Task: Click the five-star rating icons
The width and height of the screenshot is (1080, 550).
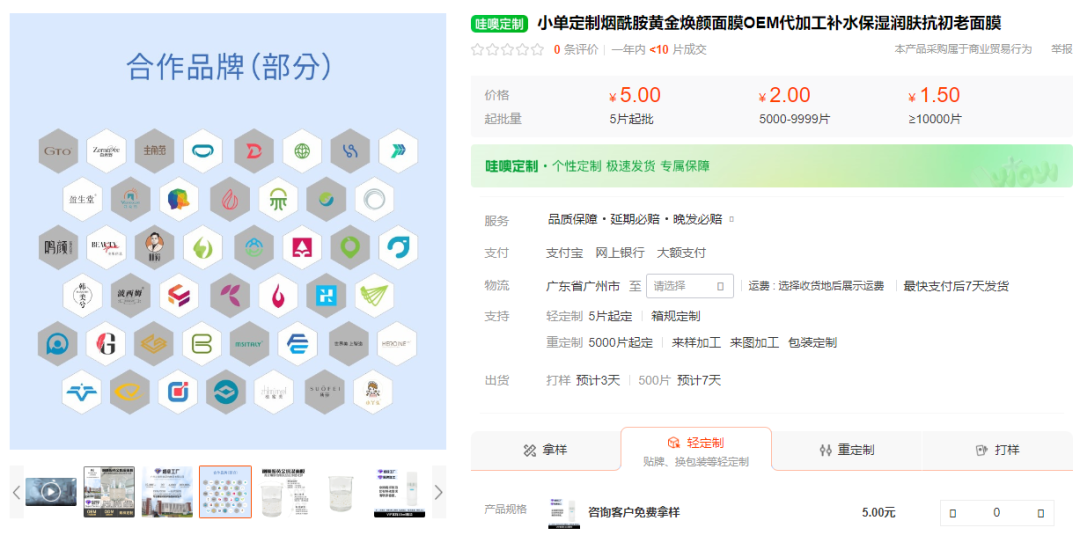Action: tap(507, 49)
